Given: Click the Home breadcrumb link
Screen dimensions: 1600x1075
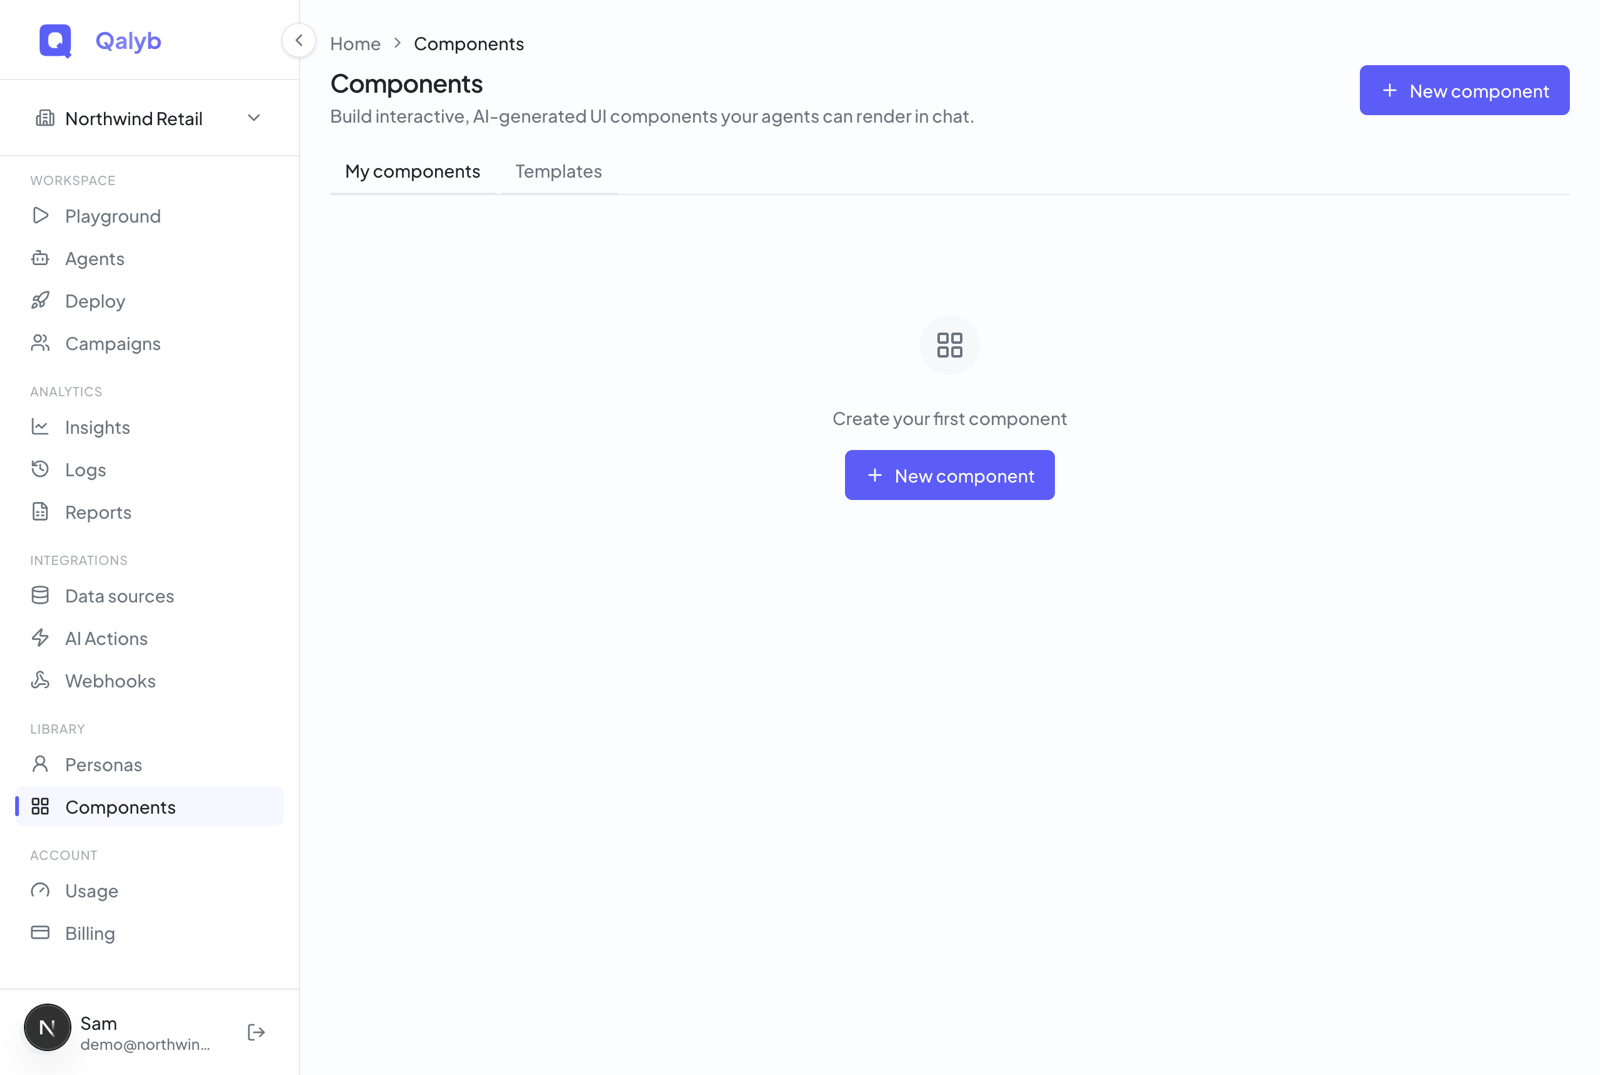Looking at the screenshot, I should pyautogui.click(x=355, y=44).
